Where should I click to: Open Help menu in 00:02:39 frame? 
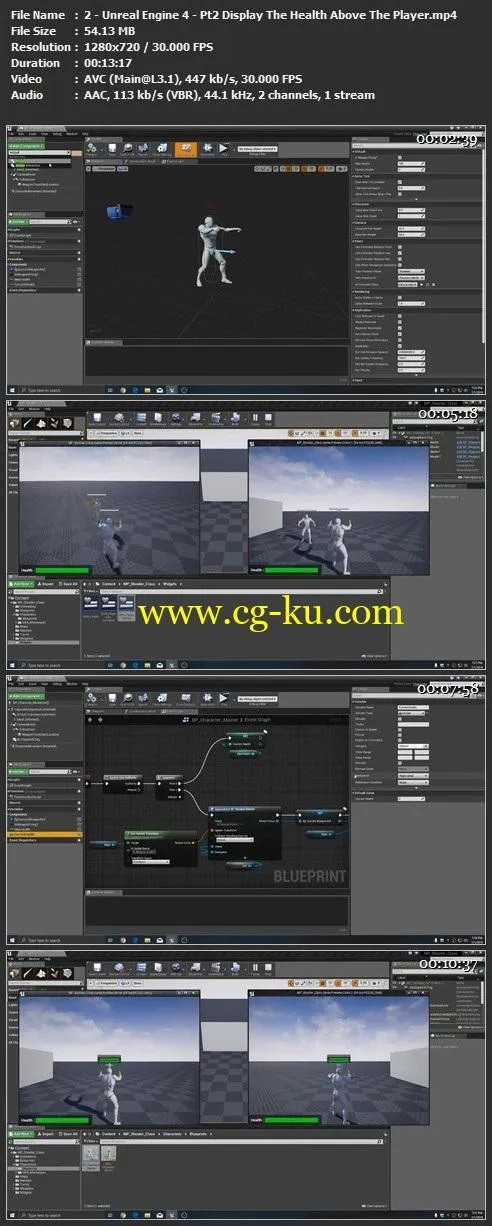tap(85, 133)
